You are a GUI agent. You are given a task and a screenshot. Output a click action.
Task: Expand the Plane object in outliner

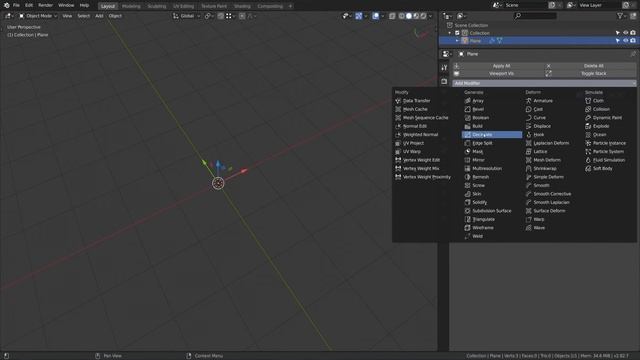click(x=457, y=41)
